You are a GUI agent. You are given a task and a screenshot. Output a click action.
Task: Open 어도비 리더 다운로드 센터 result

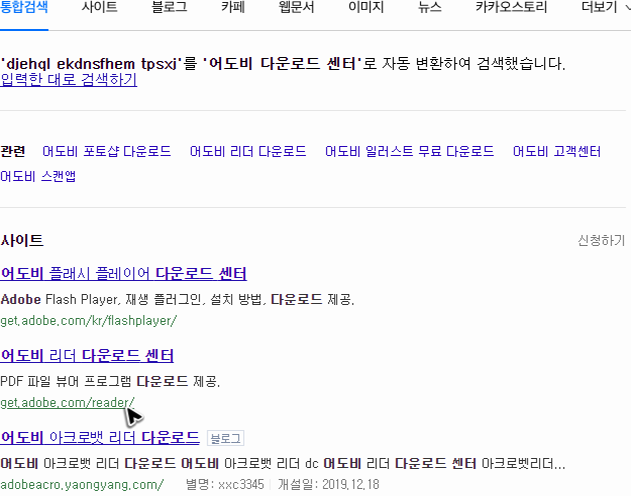[87, 356]
